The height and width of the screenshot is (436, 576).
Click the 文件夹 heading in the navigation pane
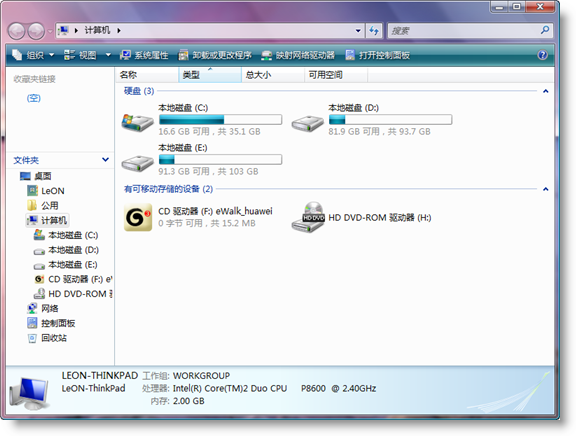tap(26, 160)
